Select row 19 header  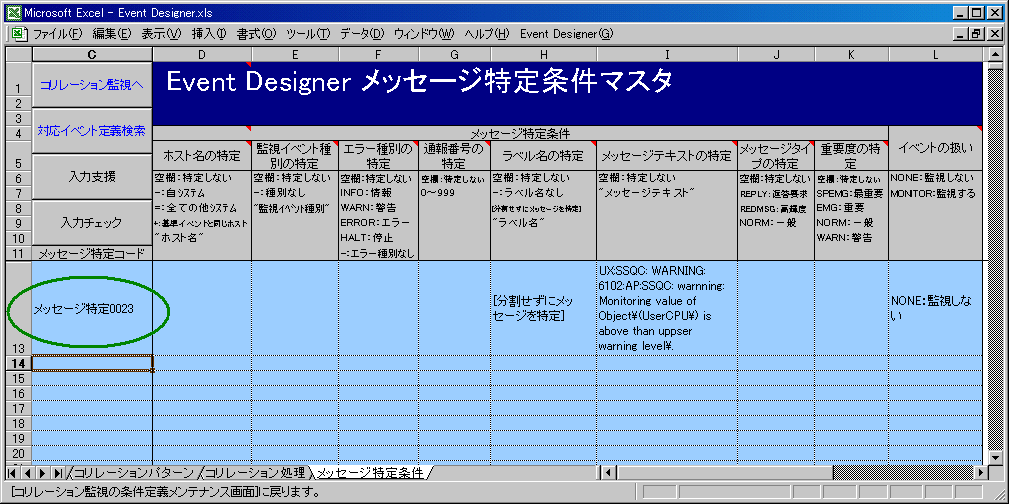coord(18,439)
